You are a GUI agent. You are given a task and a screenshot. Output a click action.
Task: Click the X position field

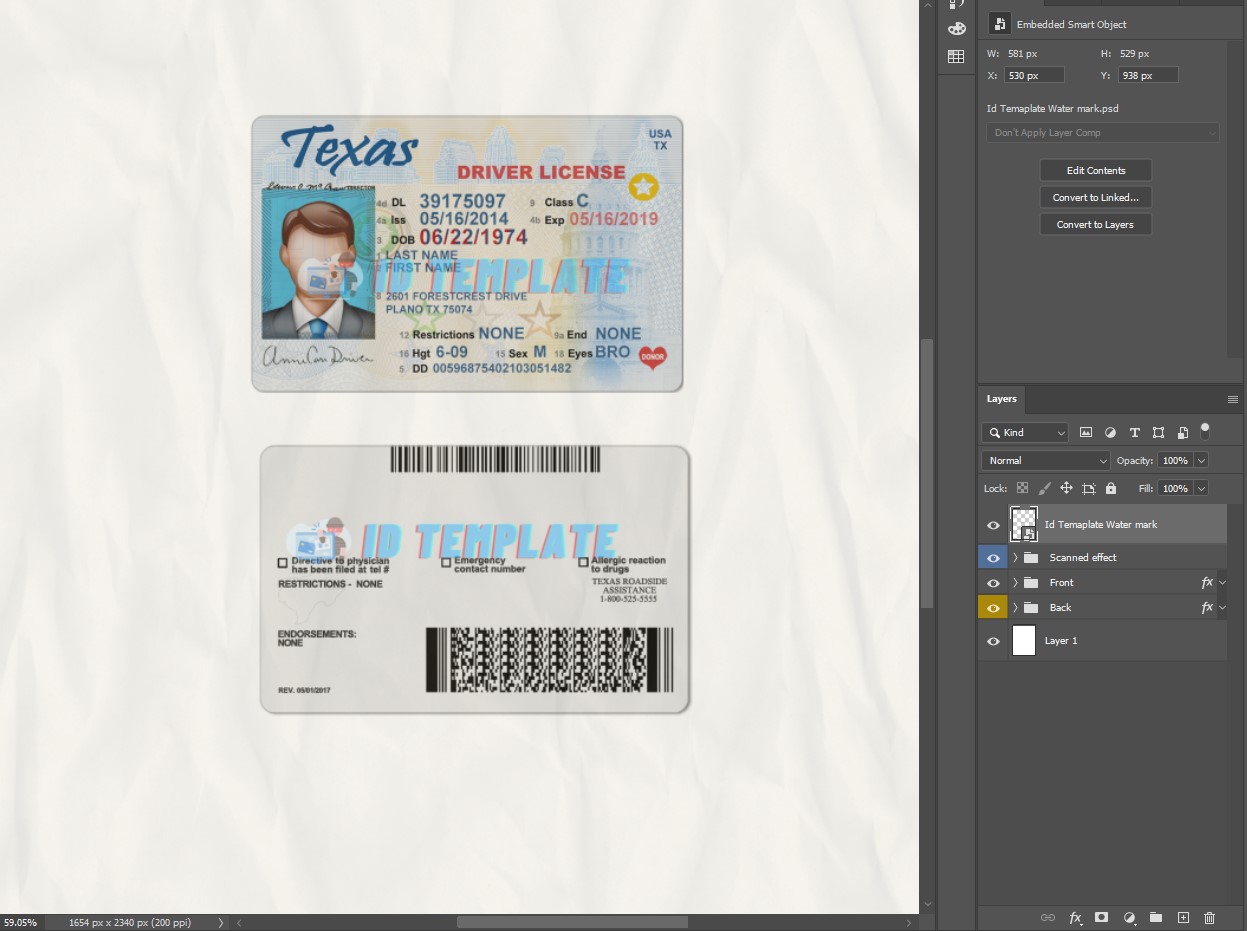point(1034,75)
